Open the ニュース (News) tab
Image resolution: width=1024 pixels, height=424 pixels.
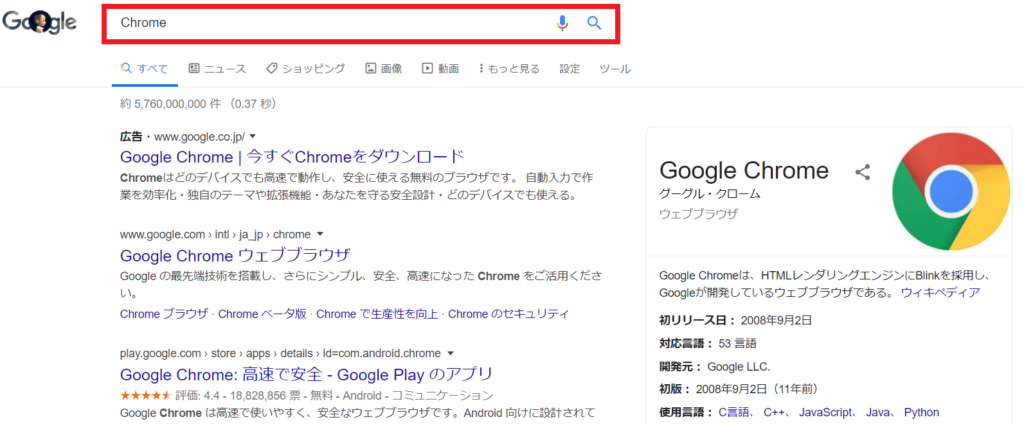pos(217,69)
